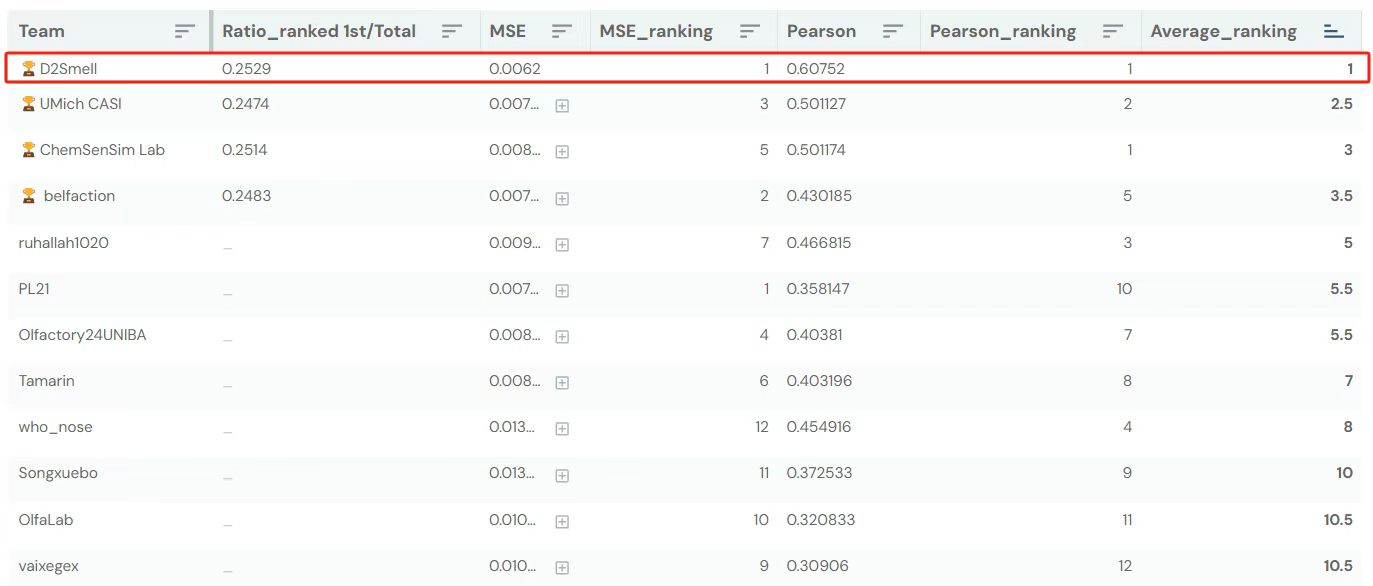Select team name vaixegex
Viewport: 1373px width, 586px height.
pos(48,566)
